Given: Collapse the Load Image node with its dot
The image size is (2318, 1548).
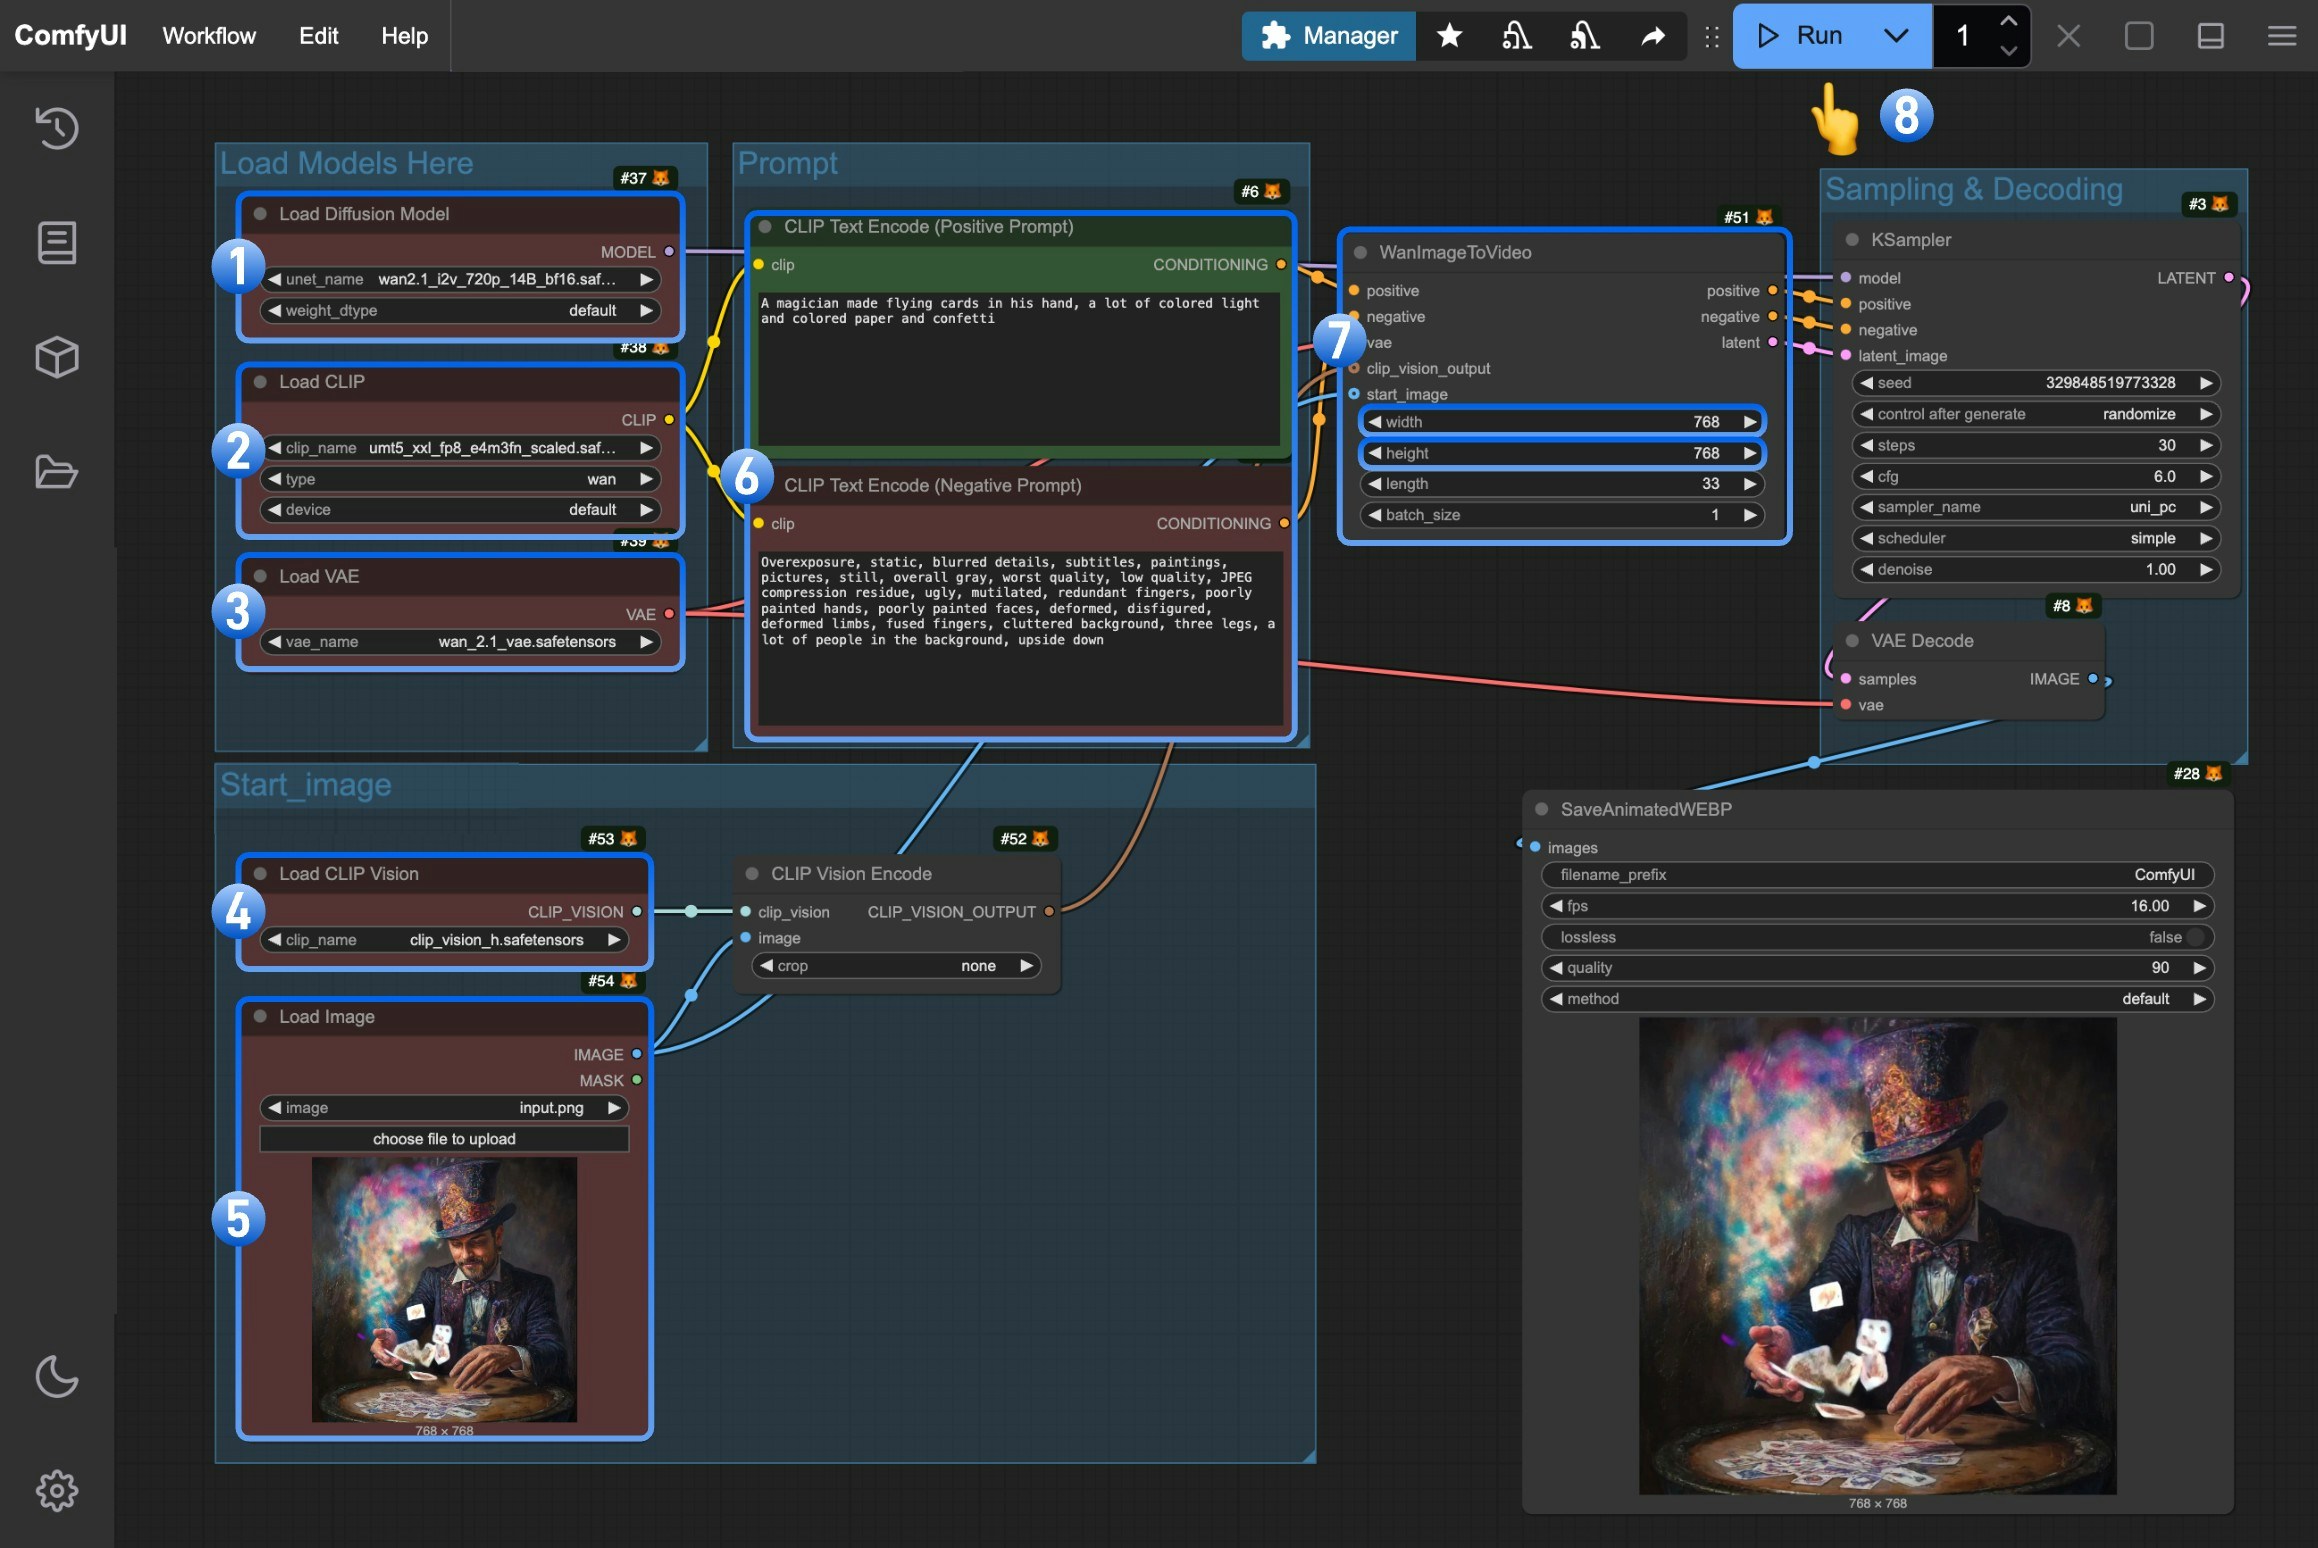Looking at the screenshot, I should click(x=260, y=1017).
